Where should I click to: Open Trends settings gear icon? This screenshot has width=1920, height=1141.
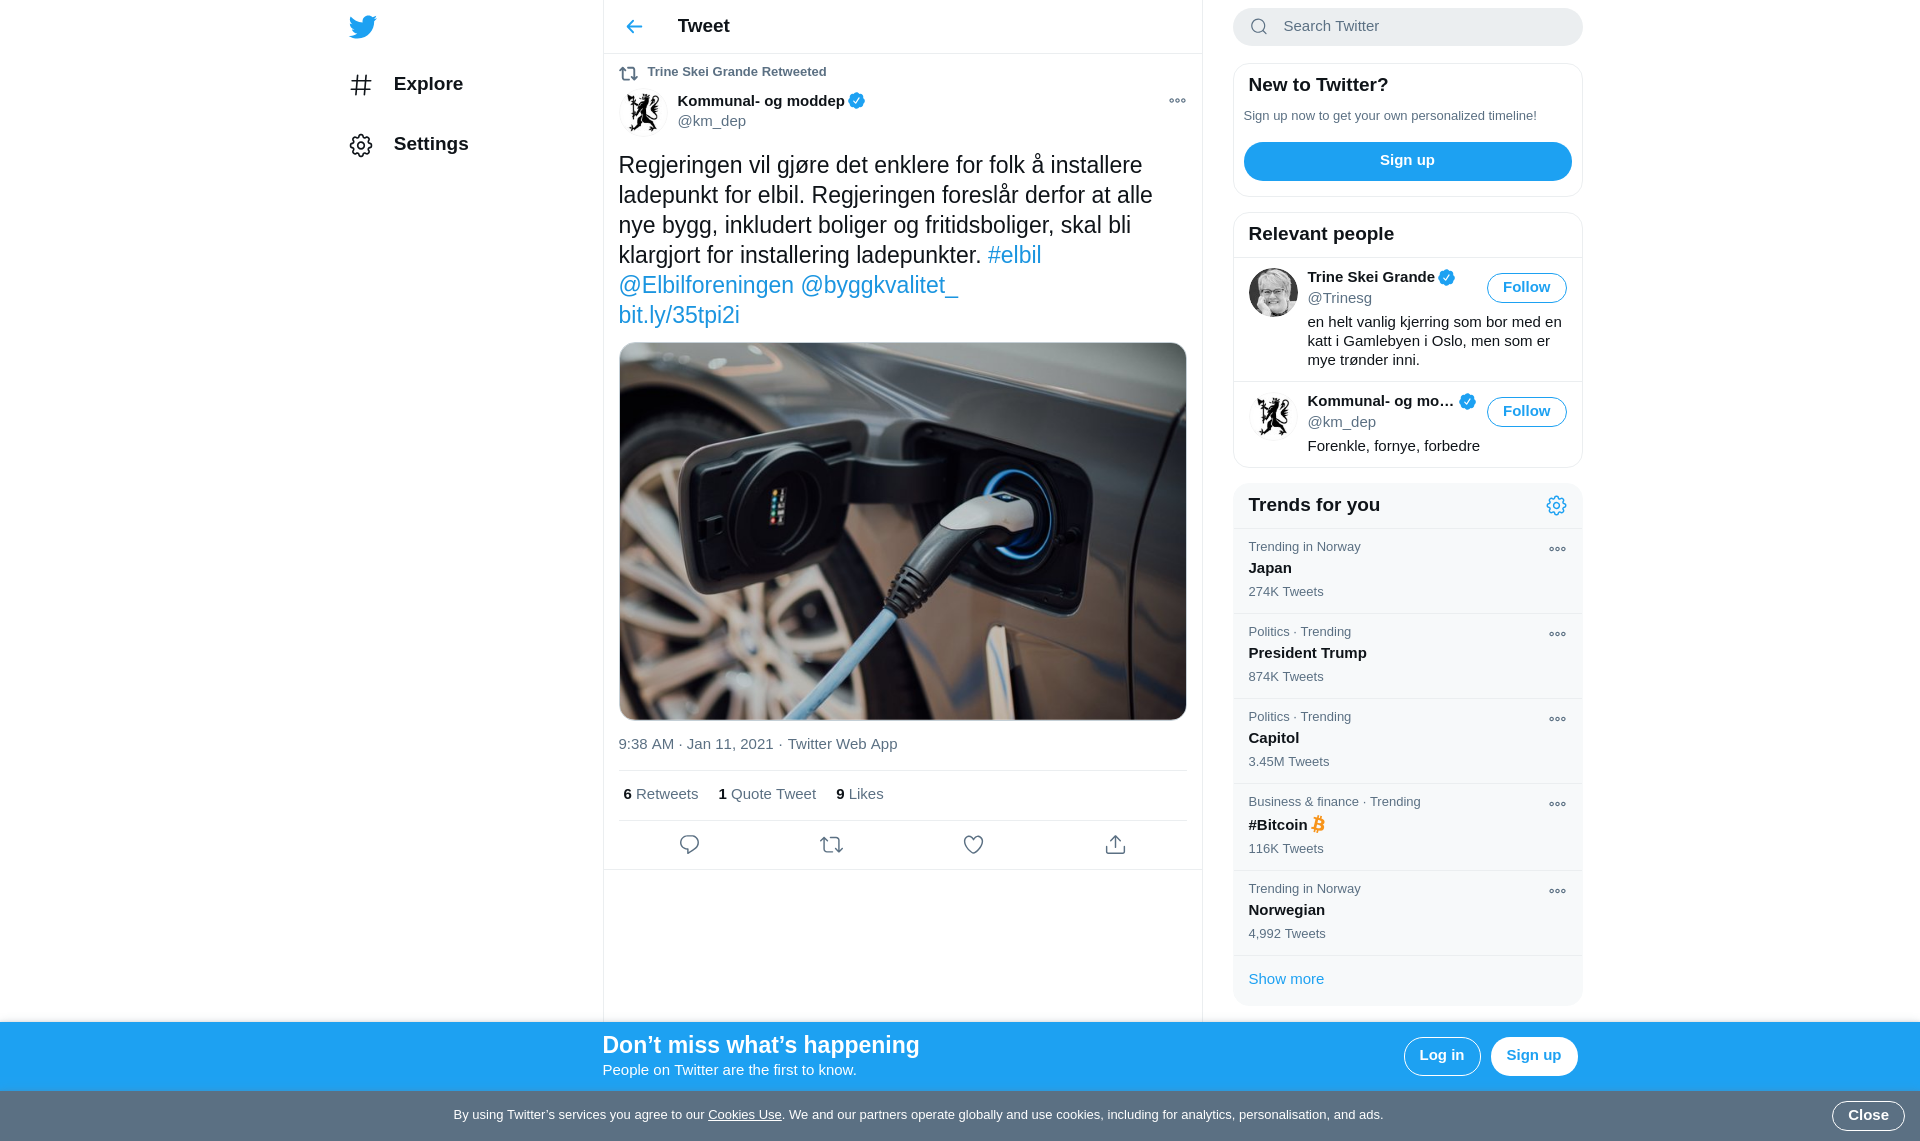[x=1556, y=506]
